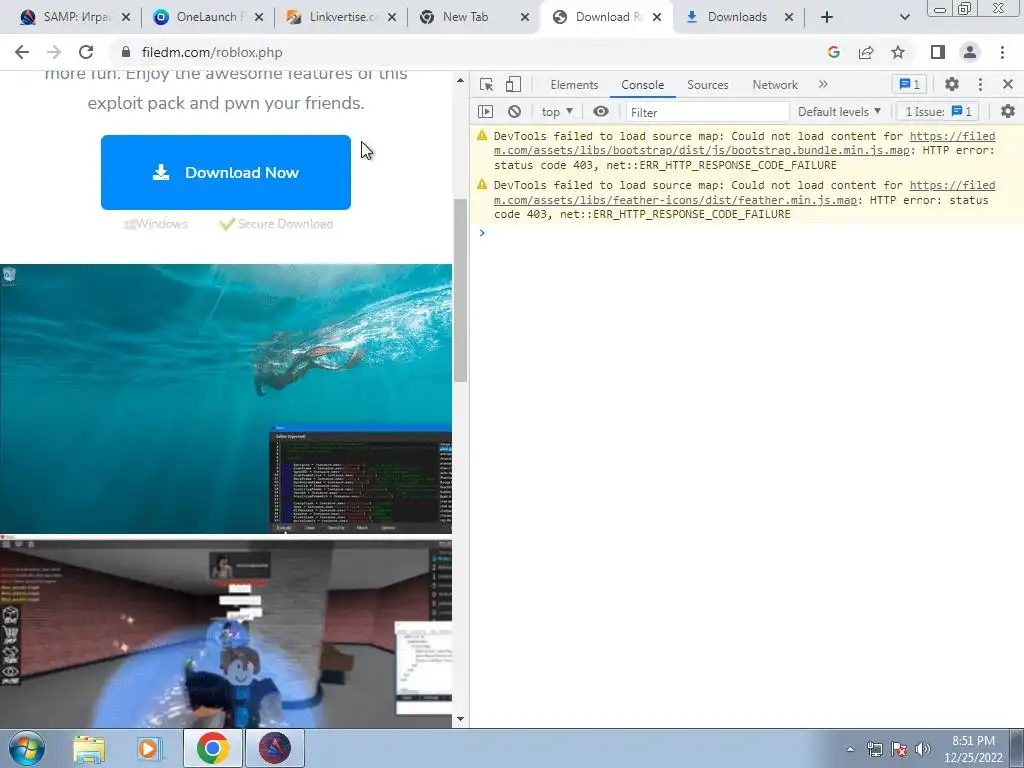Open the side panel icon
The image size is (1024, 768).
[938, 52]
